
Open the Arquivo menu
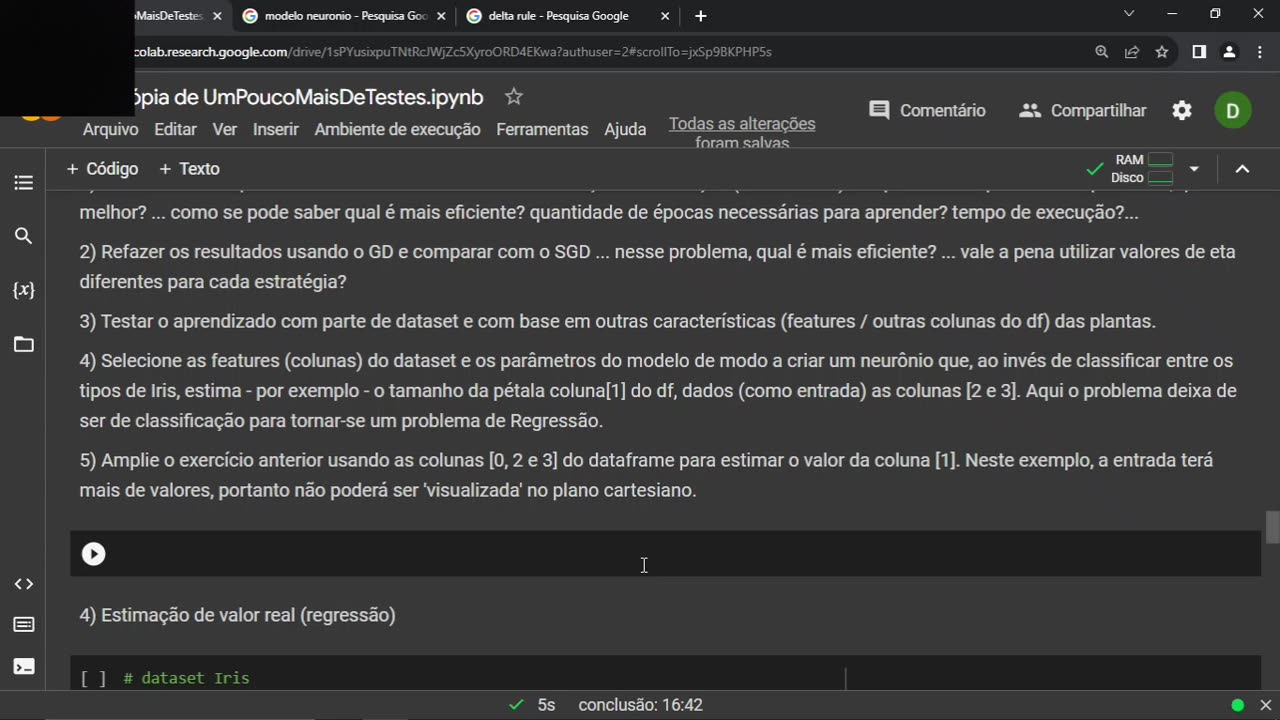click(110, 129)
